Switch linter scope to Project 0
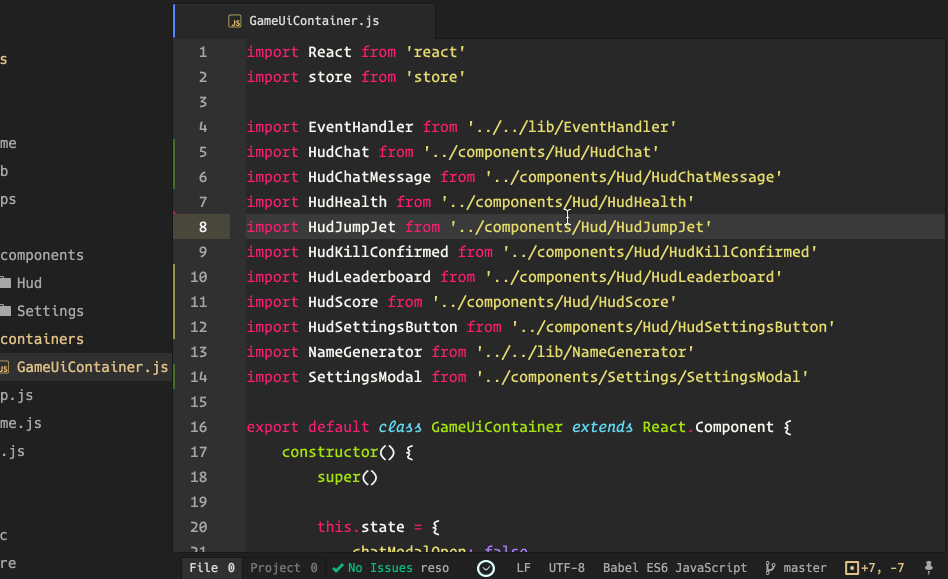 pyautogui.click(x=284, y=568)
